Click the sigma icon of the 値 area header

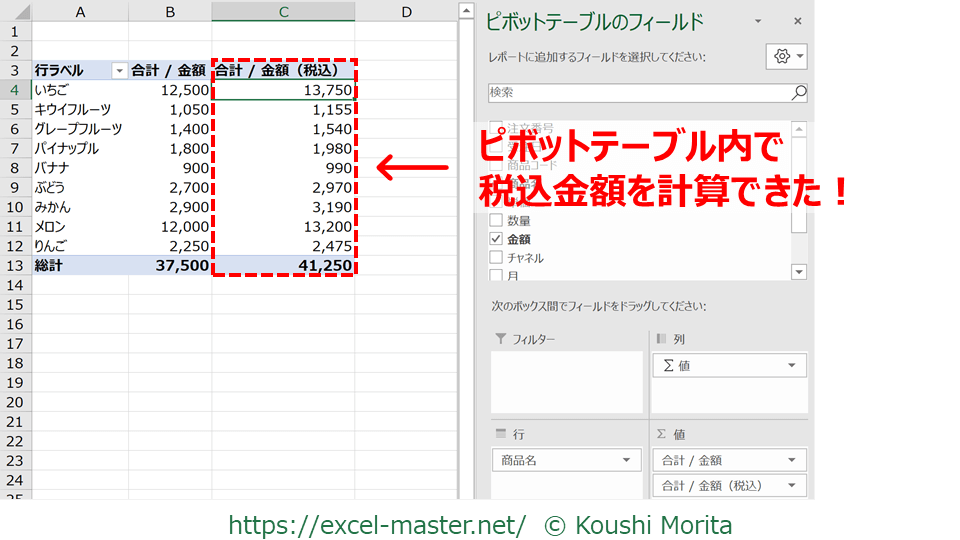pos(661,434)
